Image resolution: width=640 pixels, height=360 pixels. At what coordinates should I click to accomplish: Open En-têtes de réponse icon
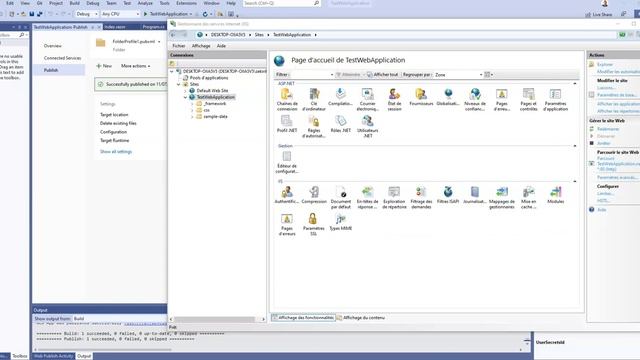[367, 198]
